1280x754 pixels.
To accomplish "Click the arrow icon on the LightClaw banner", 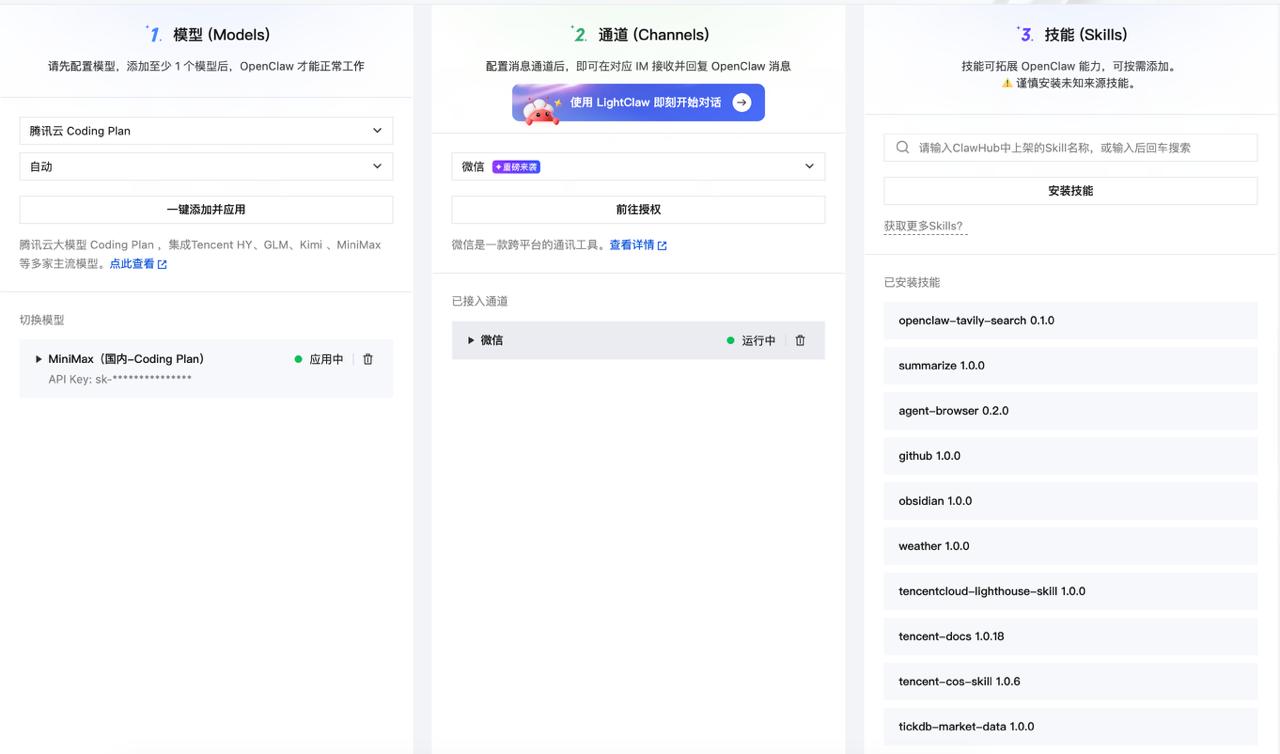I will pos(741,102).
